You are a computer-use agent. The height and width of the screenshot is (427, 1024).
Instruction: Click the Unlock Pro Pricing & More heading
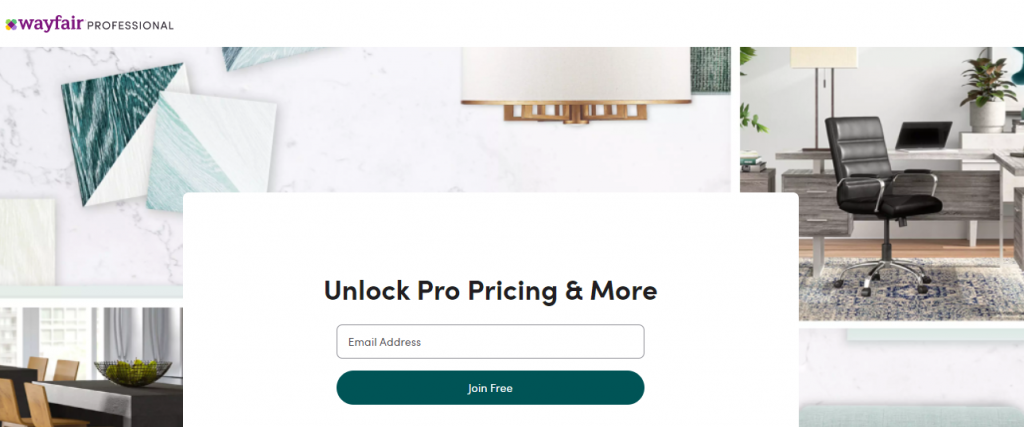point(490,291)
